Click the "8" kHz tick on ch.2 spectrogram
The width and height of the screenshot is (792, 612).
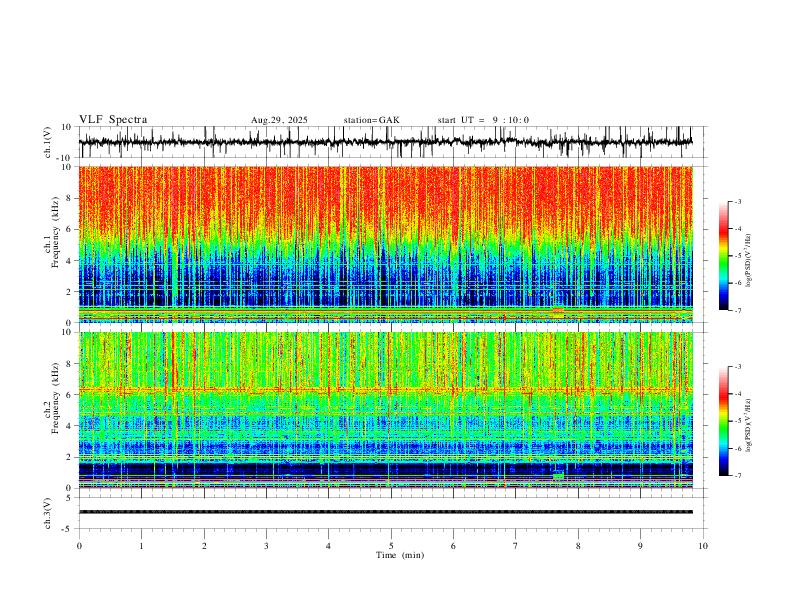tap(70, 364)
